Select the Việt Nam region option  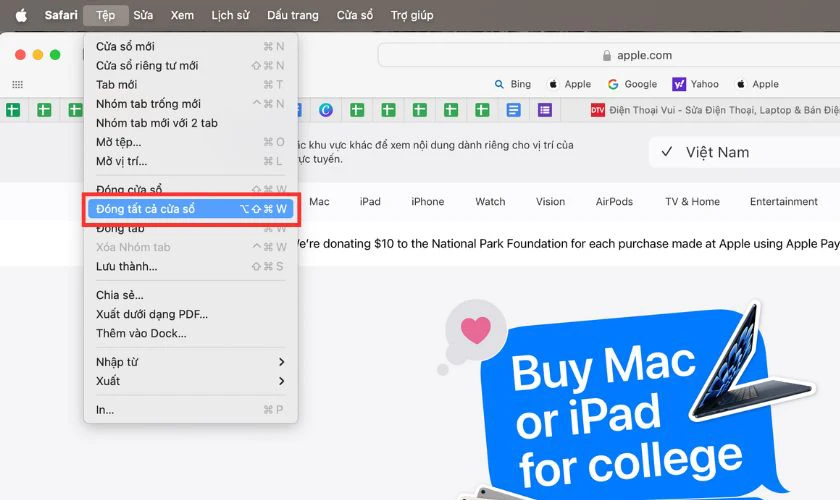click(x=745, y=152)
